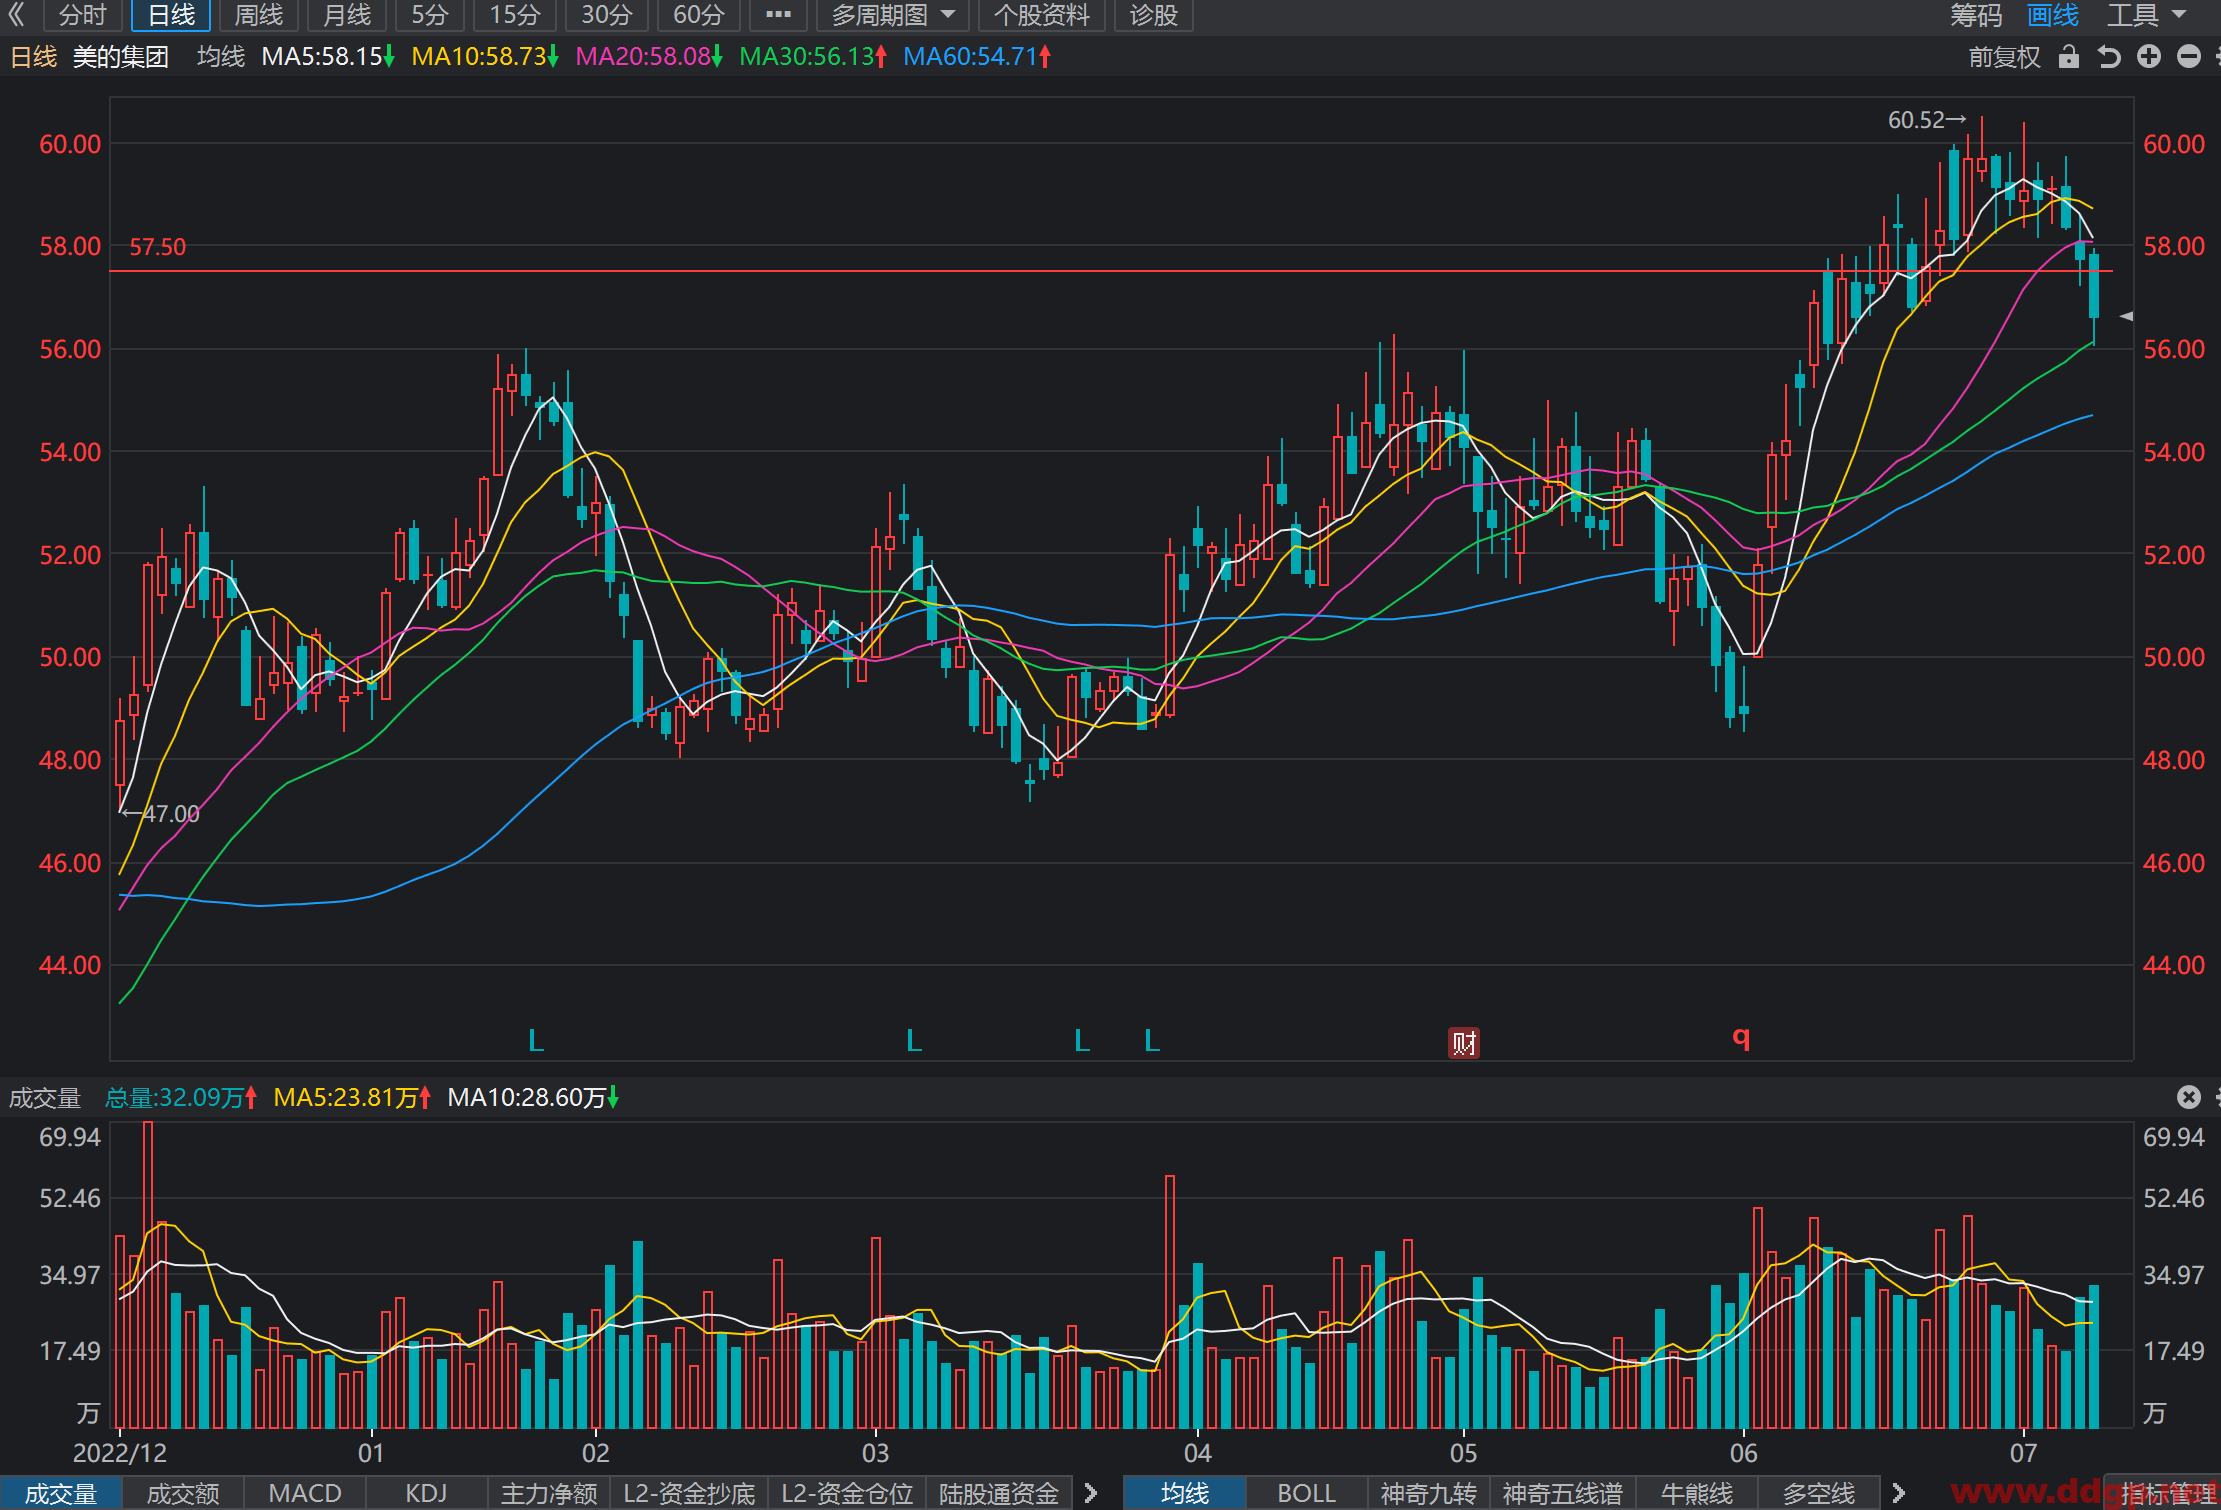
Task: Expand the 多周期图 dropdown
Action: 893,15
